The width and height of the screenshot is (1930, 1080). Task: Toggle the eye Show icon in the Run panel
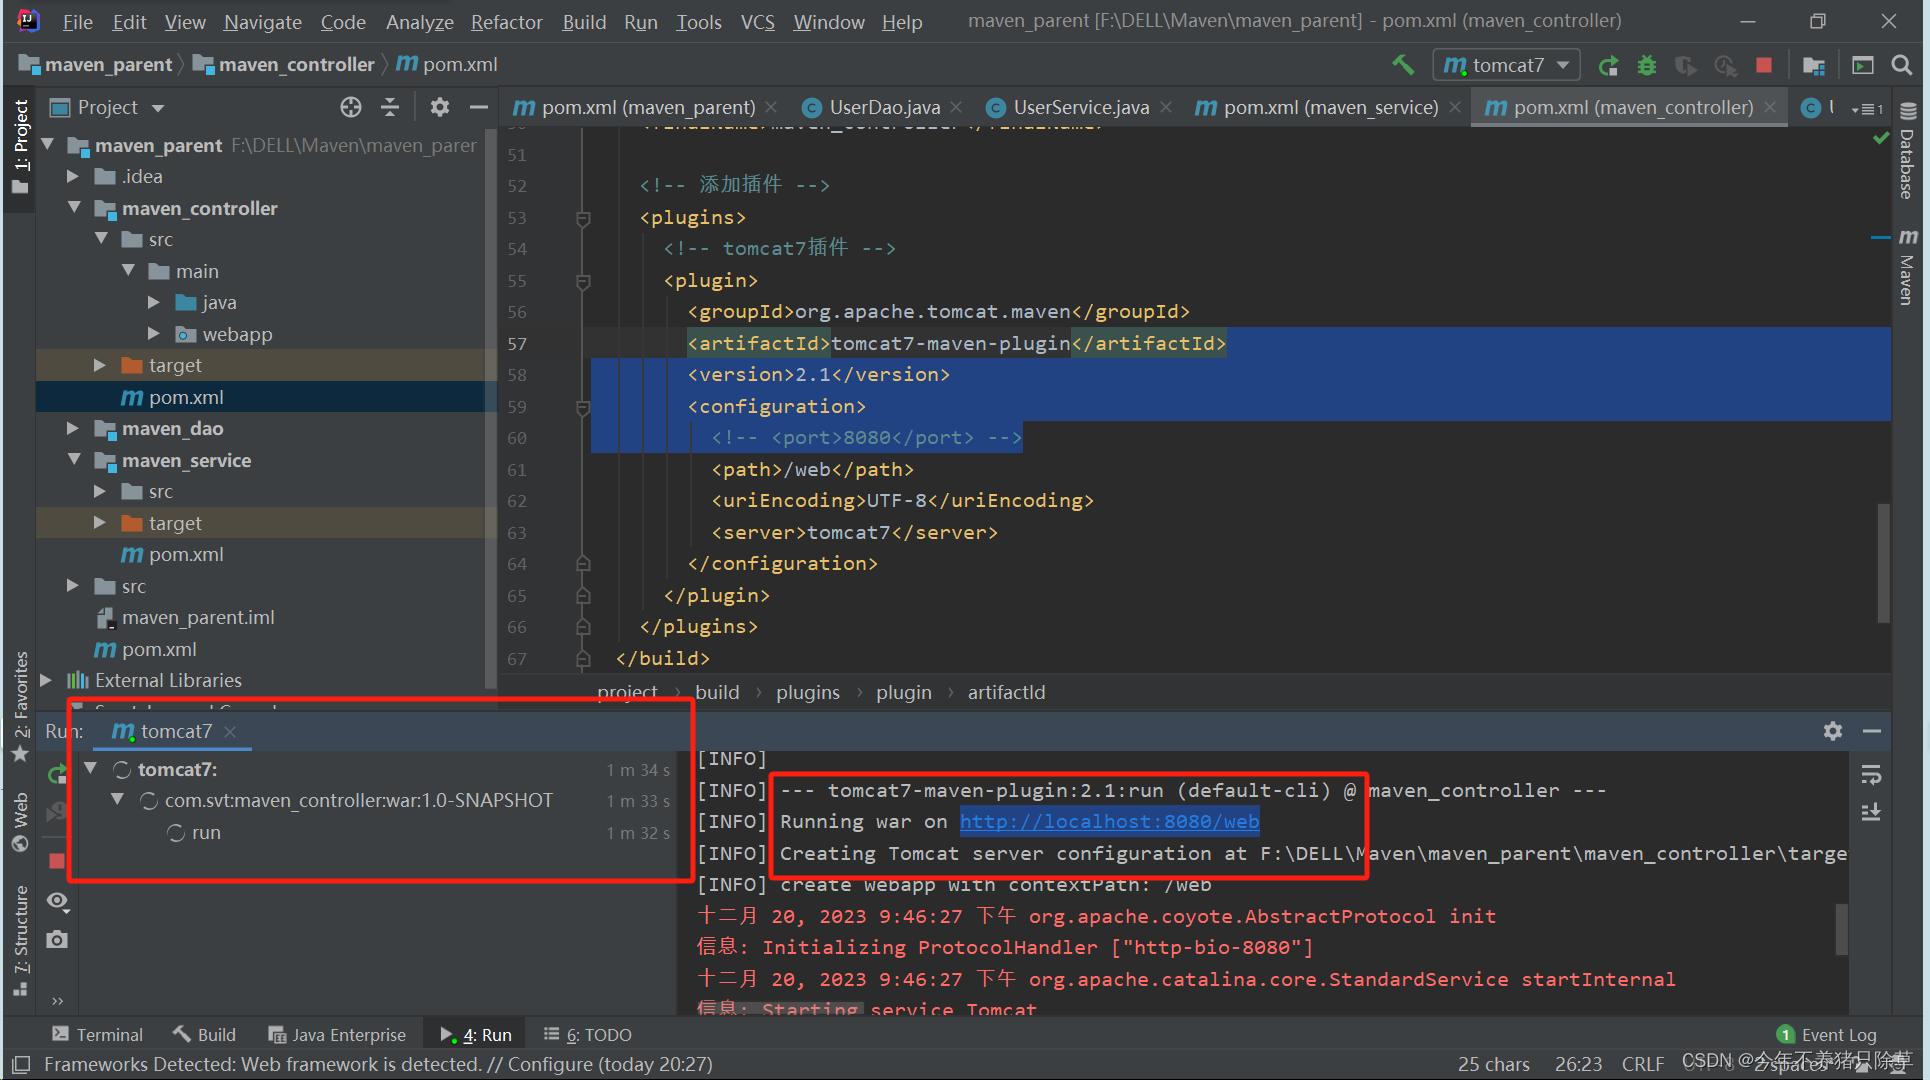pos(57,901)
